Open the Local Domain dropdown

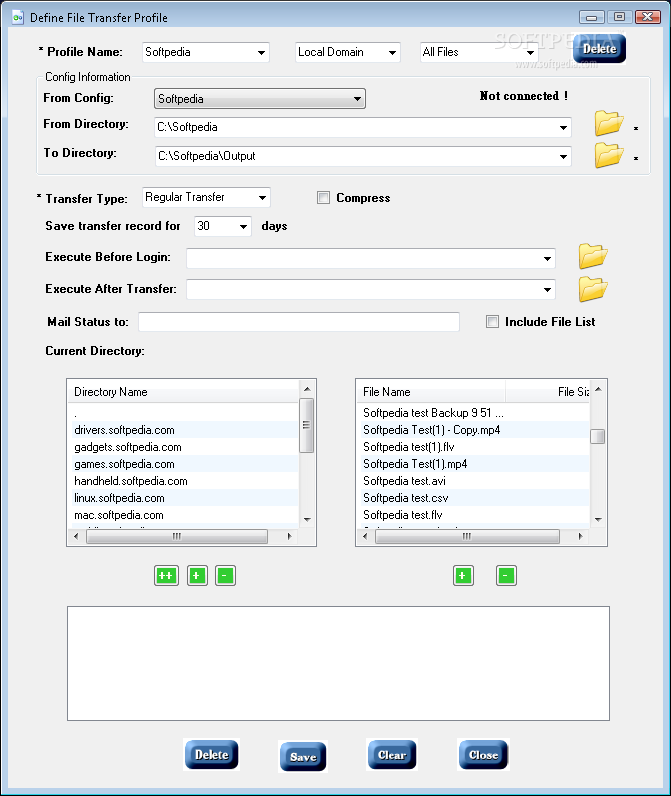pos(392,52)
